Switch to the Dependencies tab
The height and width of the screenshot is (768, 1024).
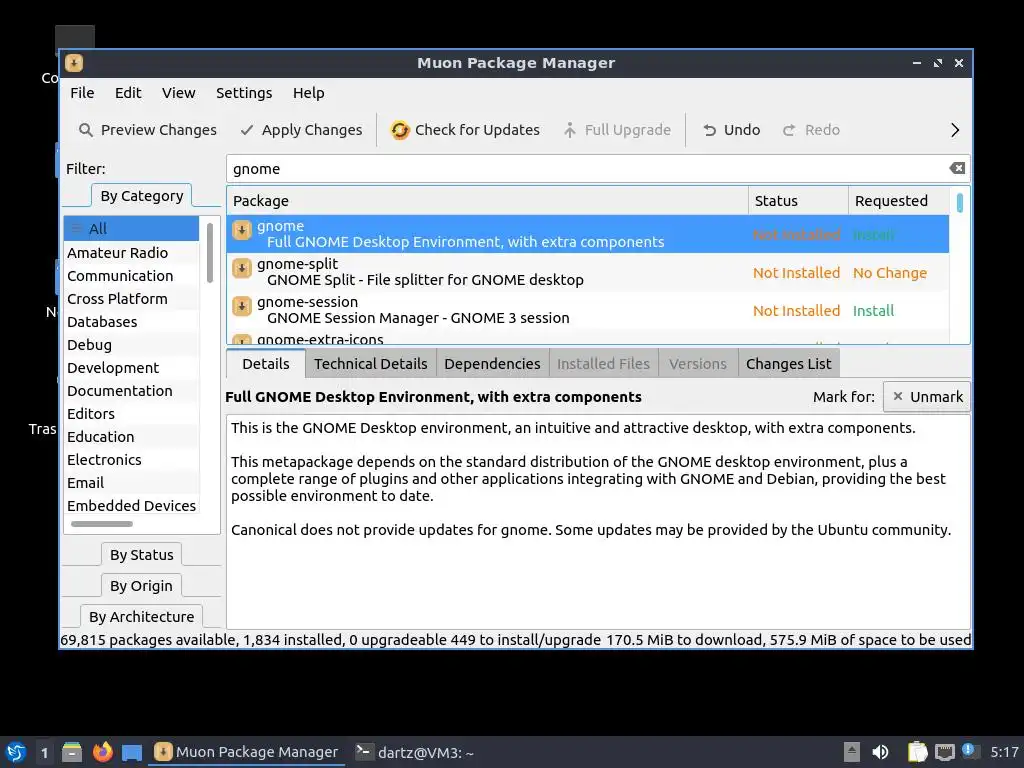point(492,364)
